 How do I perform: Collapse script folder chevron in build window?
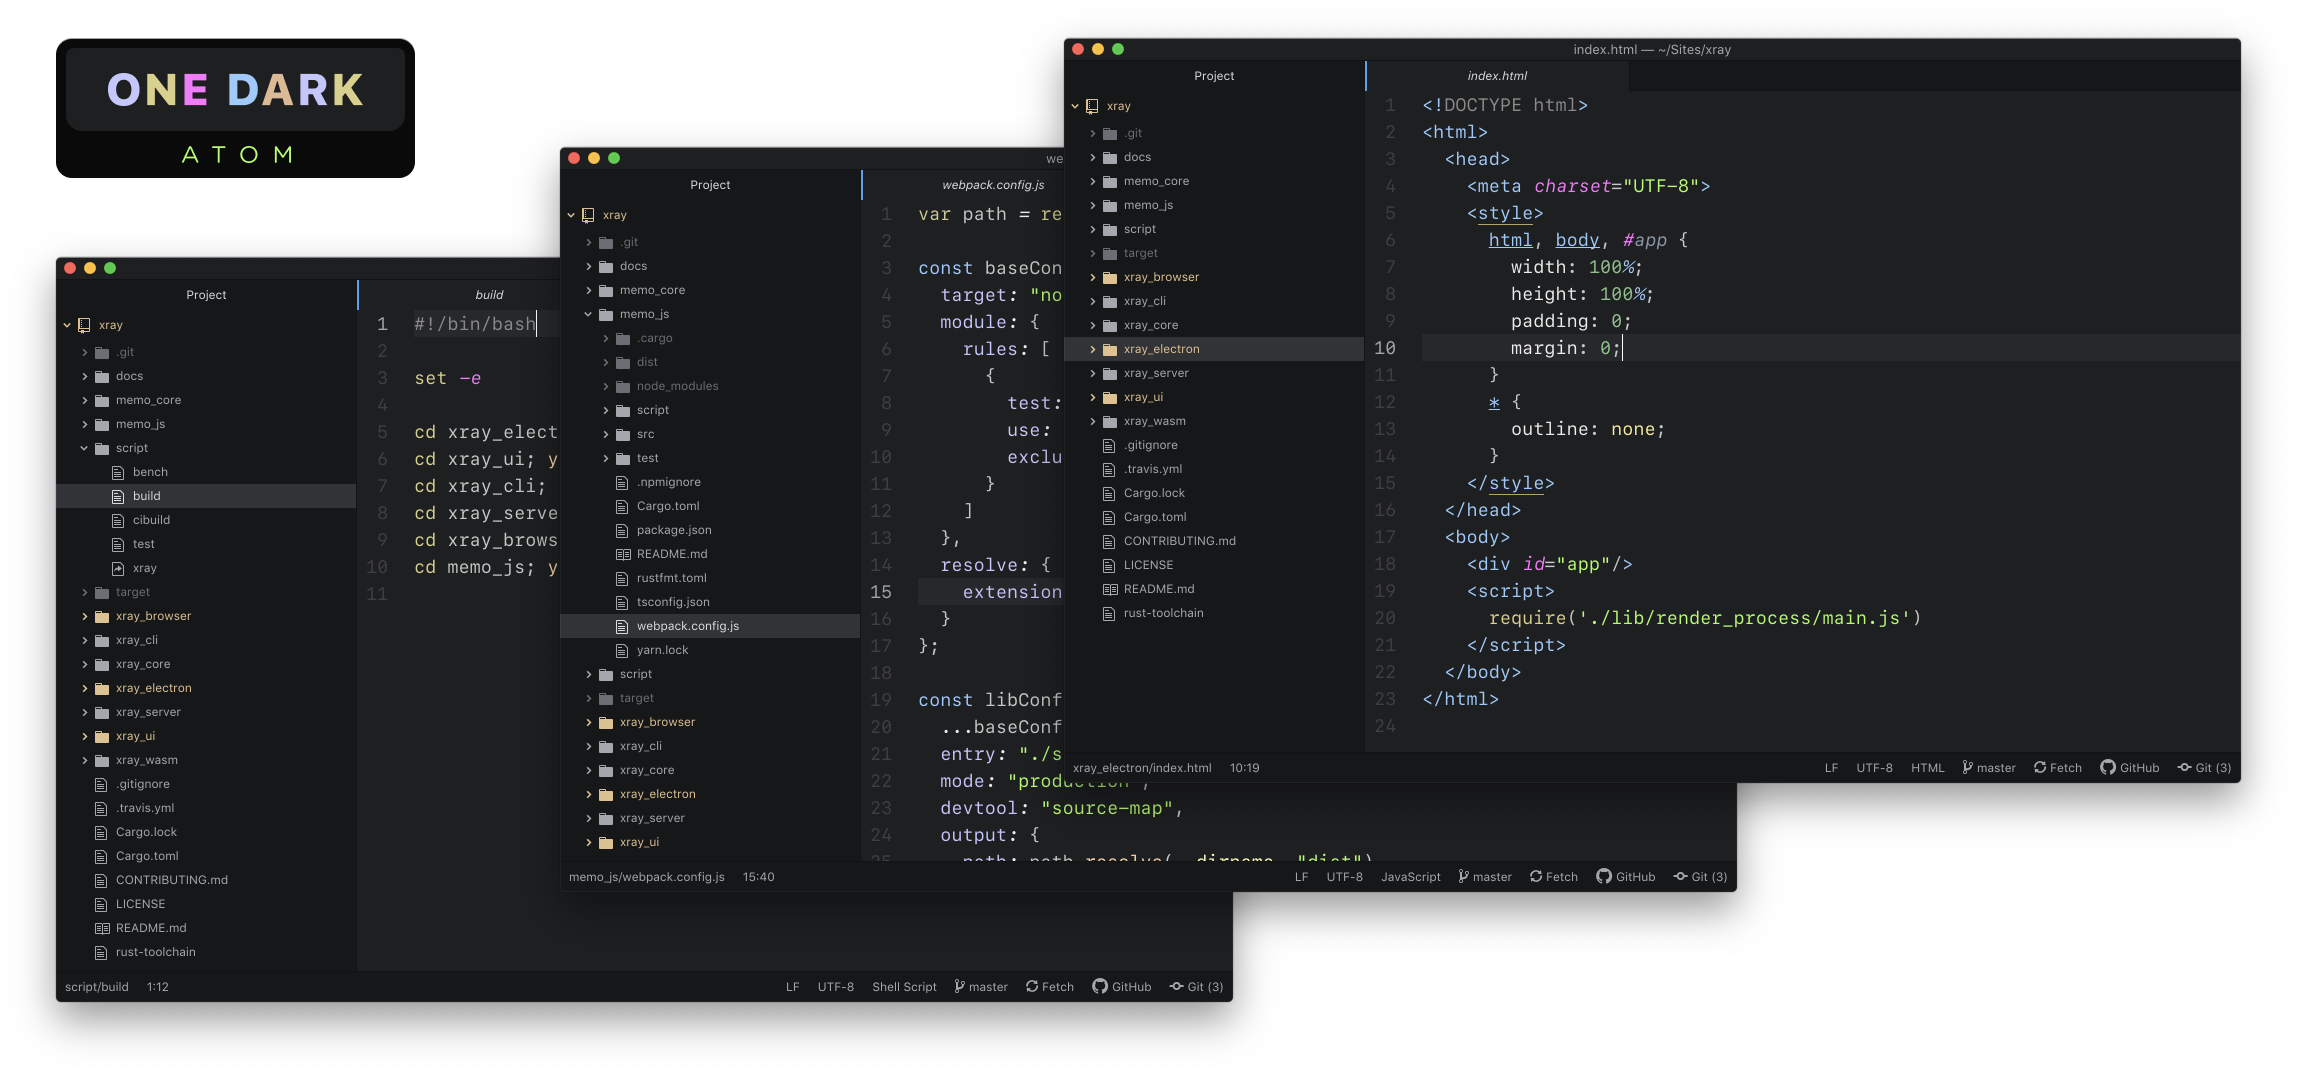coord(84,448)
